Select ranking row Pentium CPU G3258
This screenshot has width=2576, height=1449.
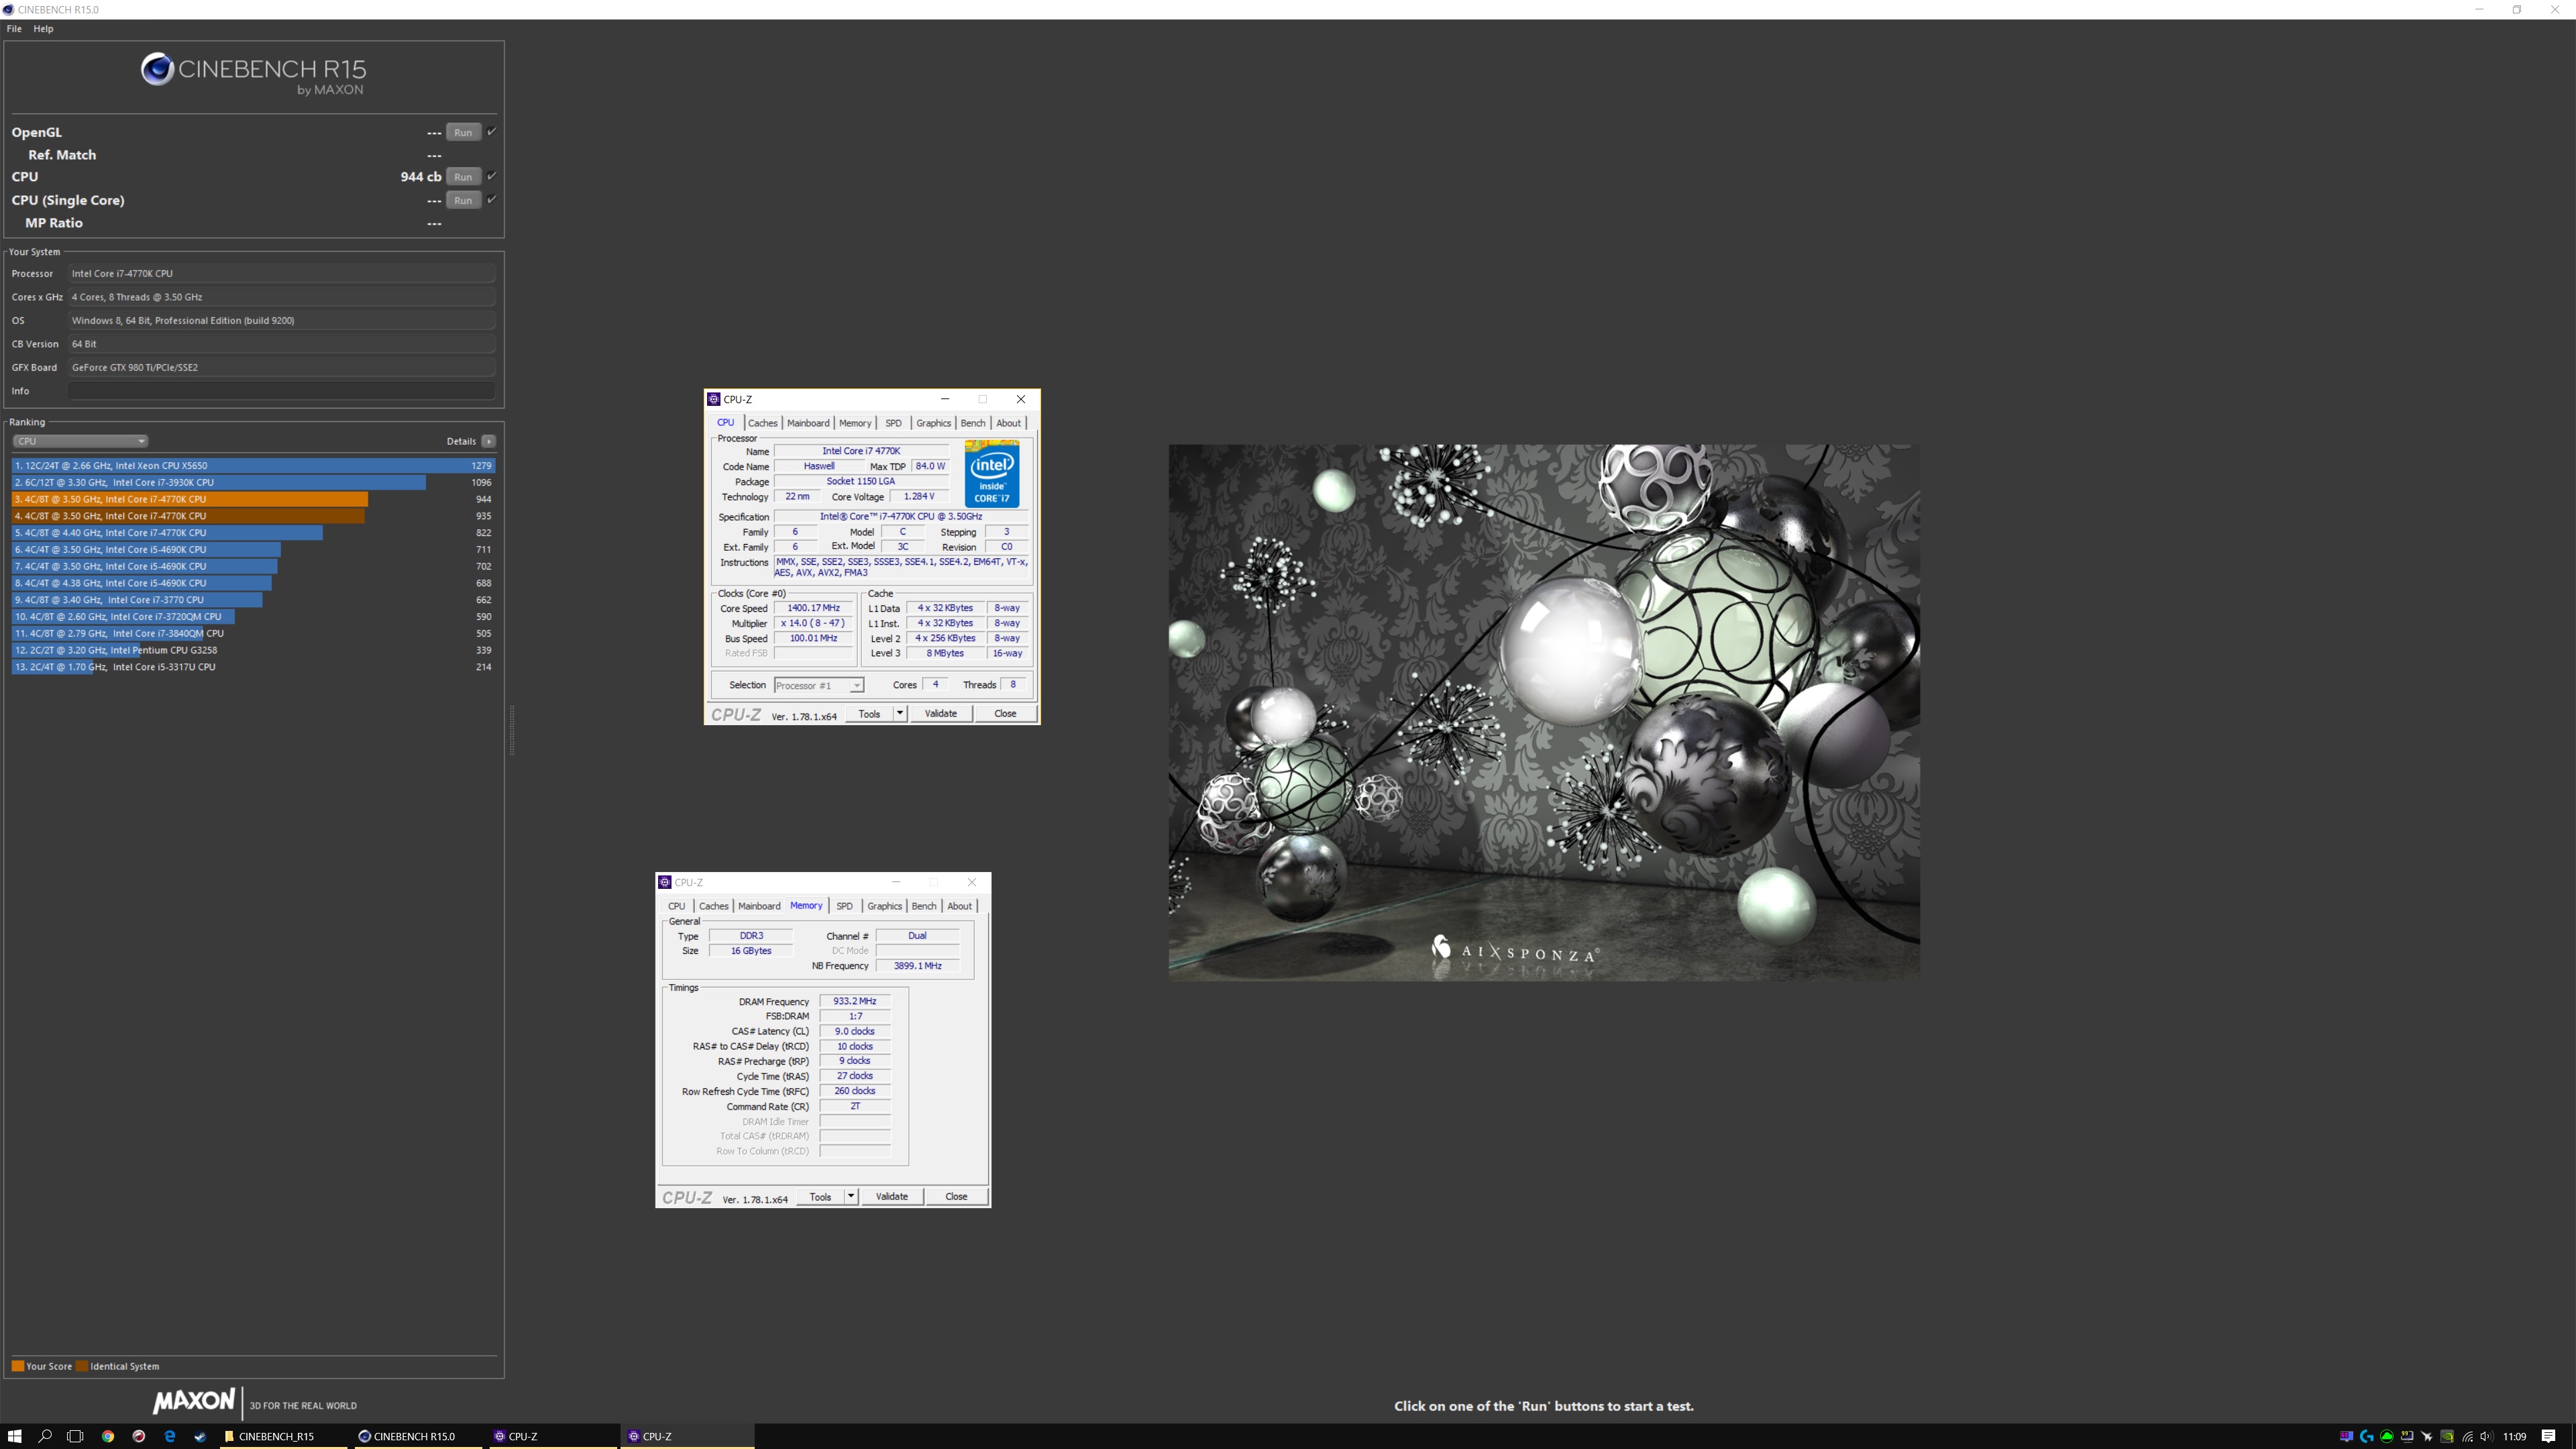pyautogui.click(x=253, y=650)
